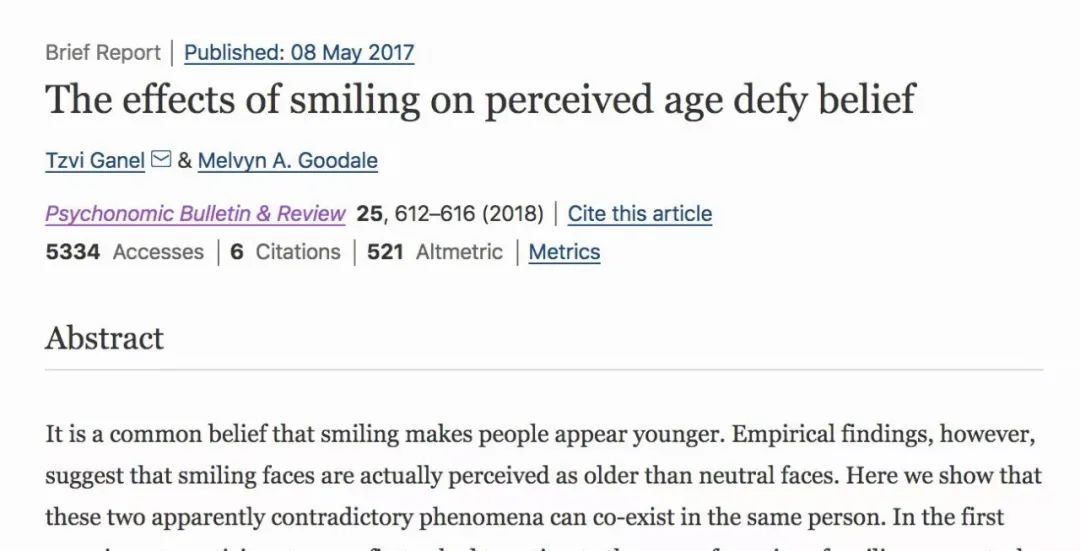
Task: Open author Tzvi Ganel's profile link
Action: [95, 160]
